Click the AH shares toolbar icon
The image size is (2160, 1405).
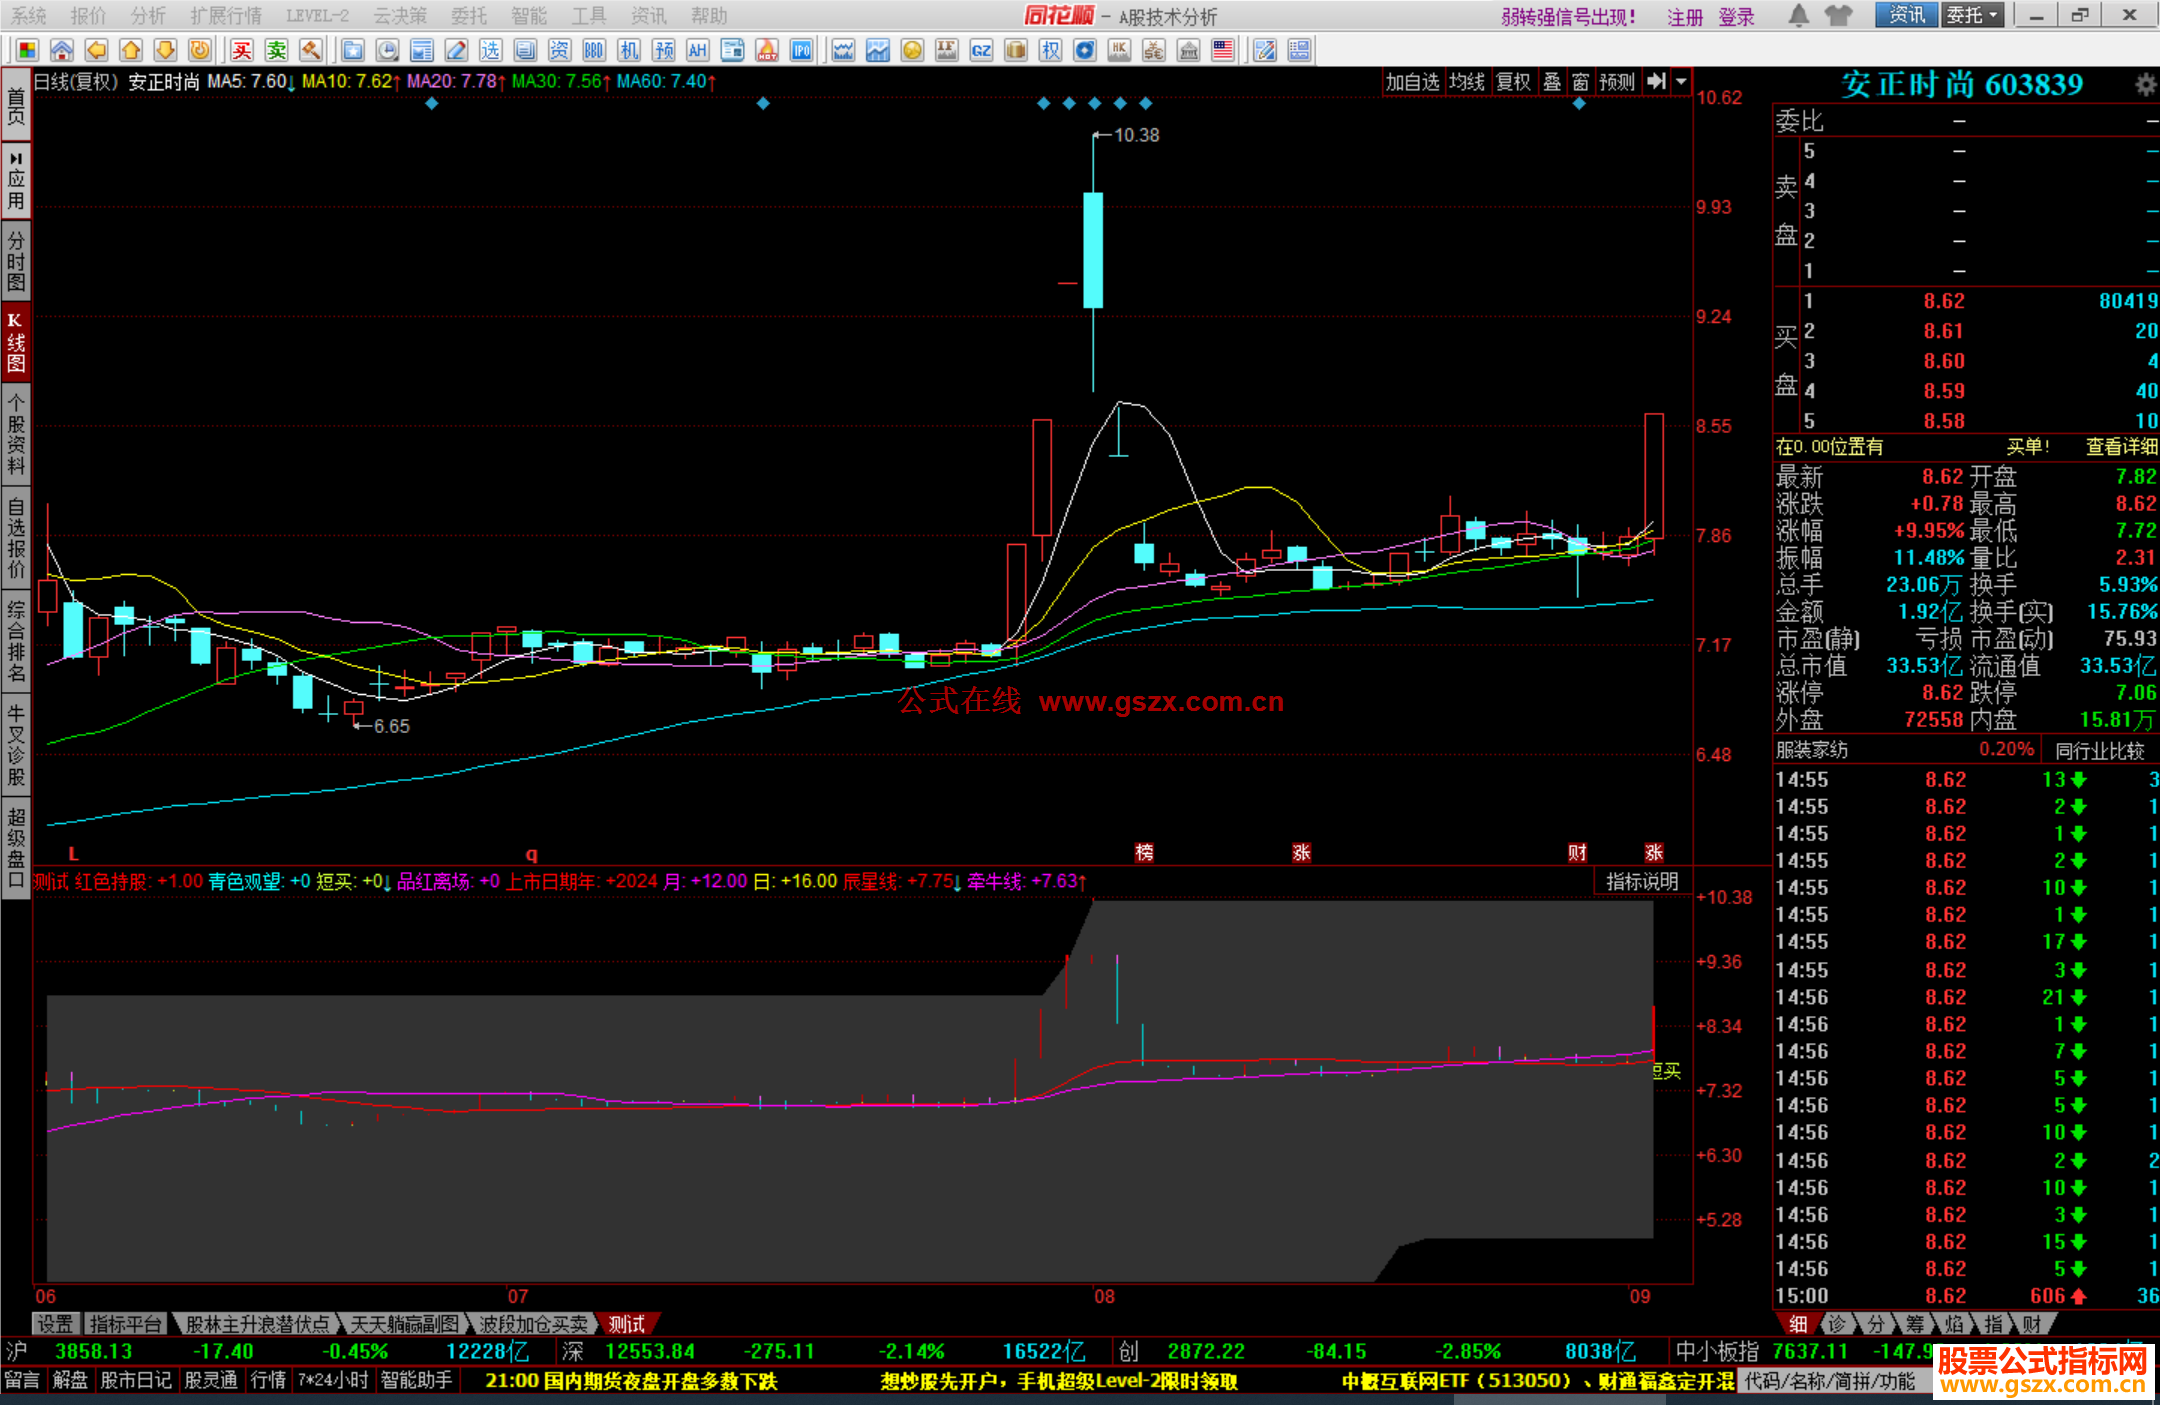pos(698,50)
